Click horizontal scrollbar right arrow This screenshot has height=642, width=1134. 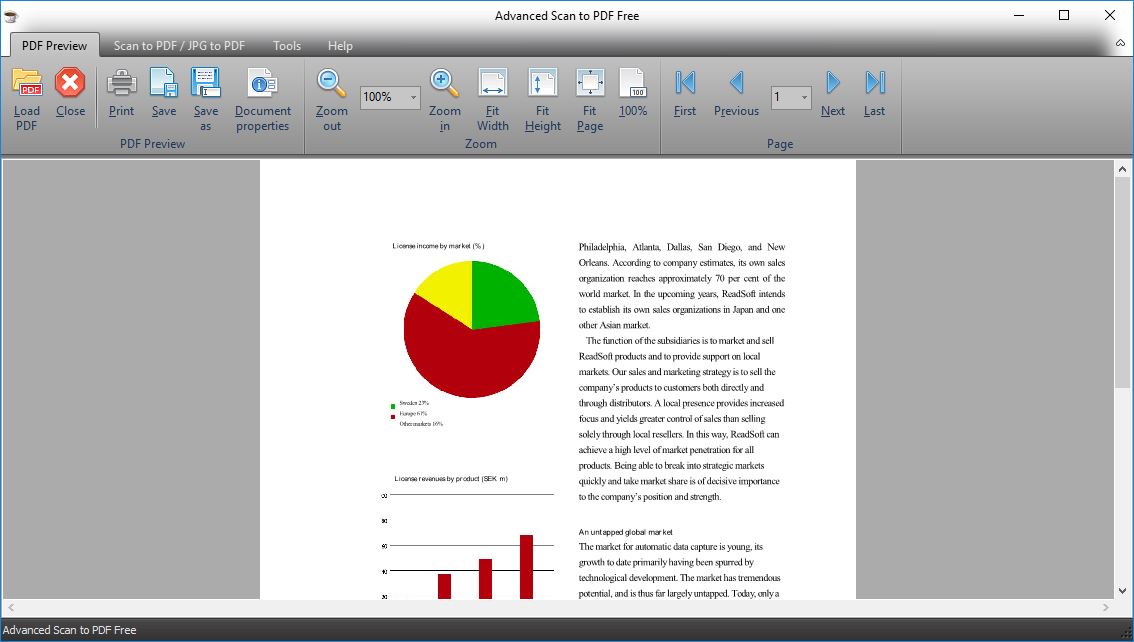(x=1105, y=608)
